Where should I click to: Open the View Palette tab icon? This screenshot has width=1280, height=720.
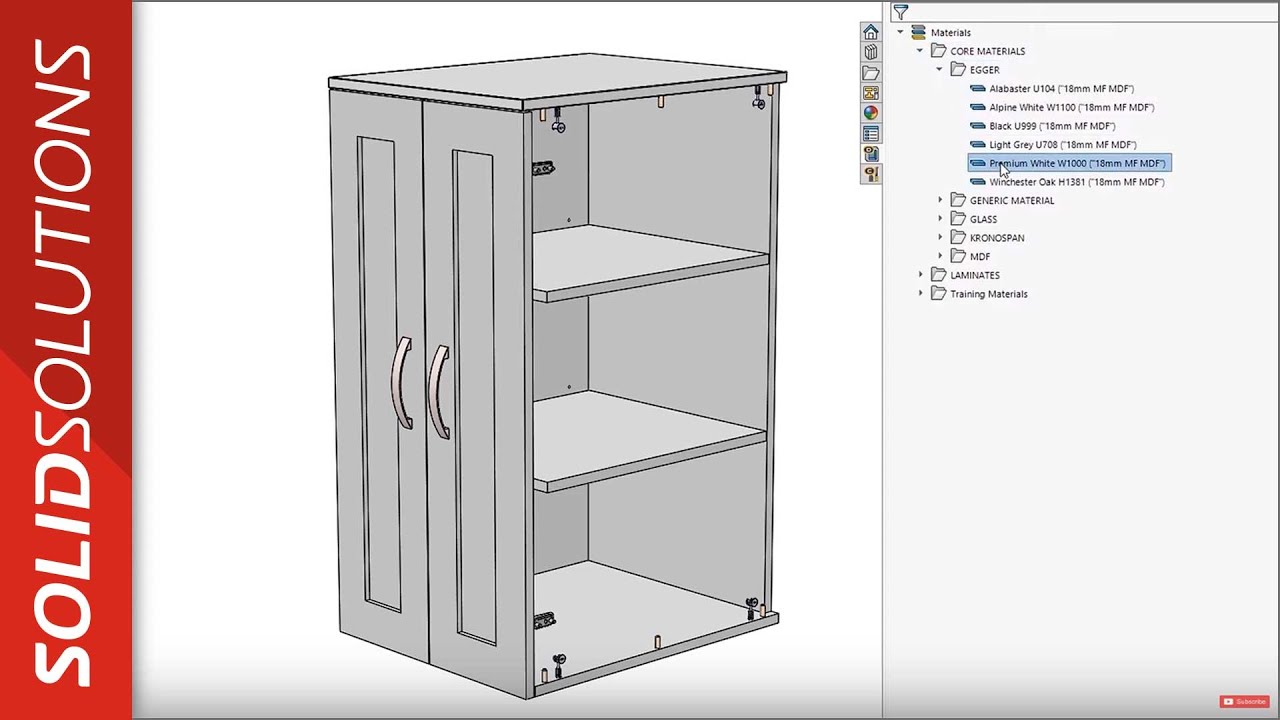pyautogui.click(x=871, y=93)
